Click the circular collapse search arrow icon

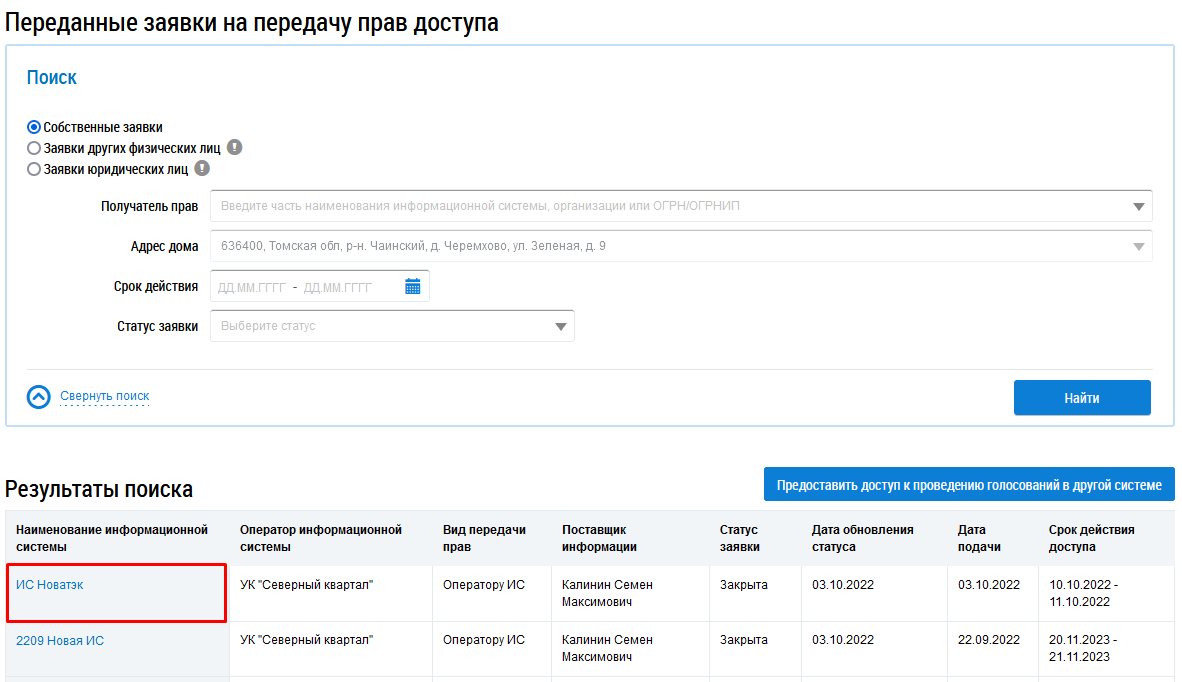pos(39,397)
